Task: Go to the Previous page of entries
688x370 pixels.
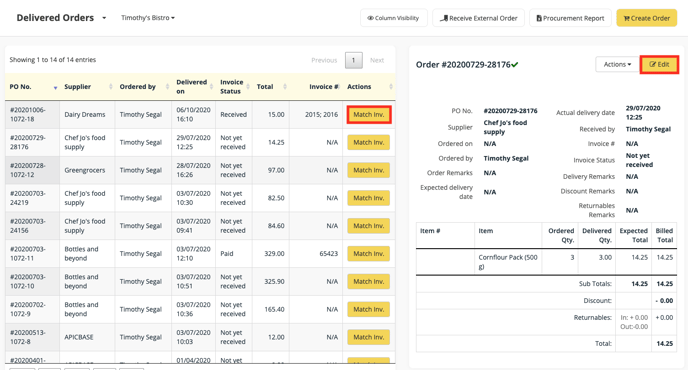Action: (324, 60)
